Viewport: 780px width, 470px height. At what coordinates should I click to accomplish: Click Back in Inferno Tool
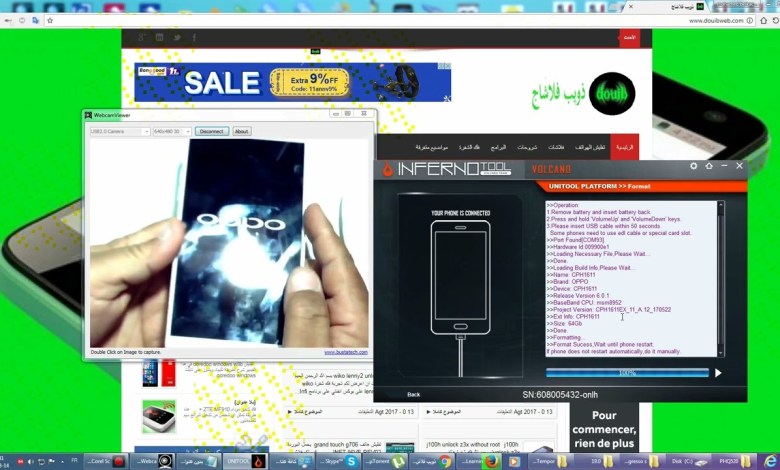coord(413,394)
